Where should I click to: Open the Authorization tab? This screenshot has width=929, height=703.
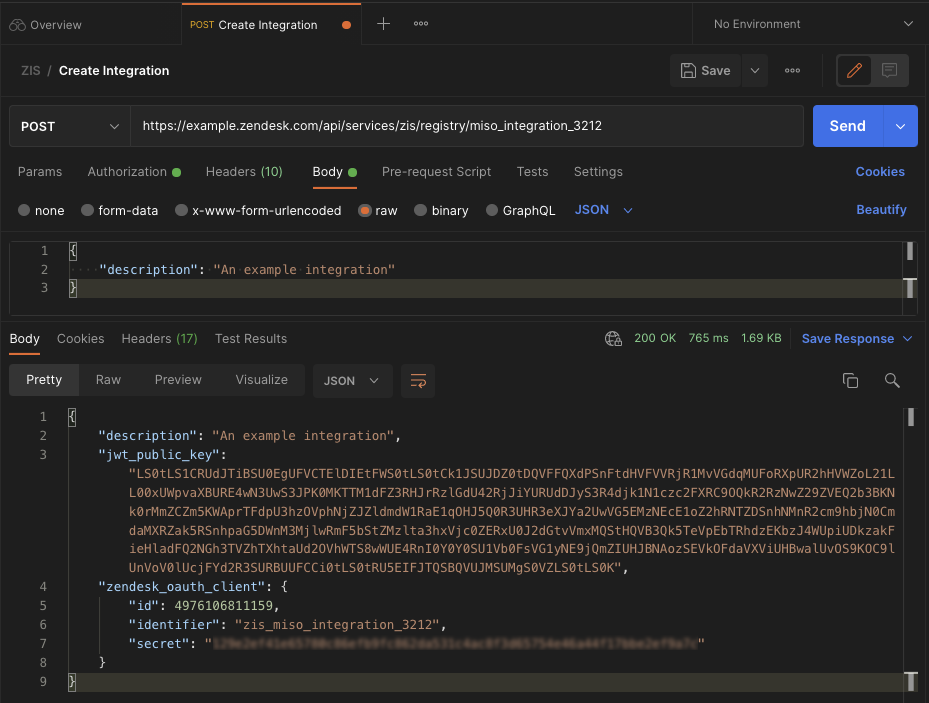pos(134,172)
